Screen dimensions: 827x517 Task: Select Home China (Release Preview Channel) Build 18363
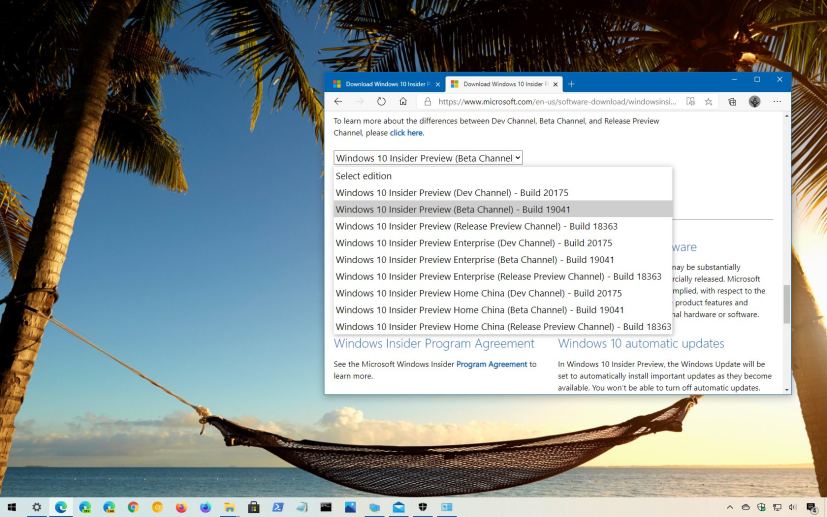point(503,327)
